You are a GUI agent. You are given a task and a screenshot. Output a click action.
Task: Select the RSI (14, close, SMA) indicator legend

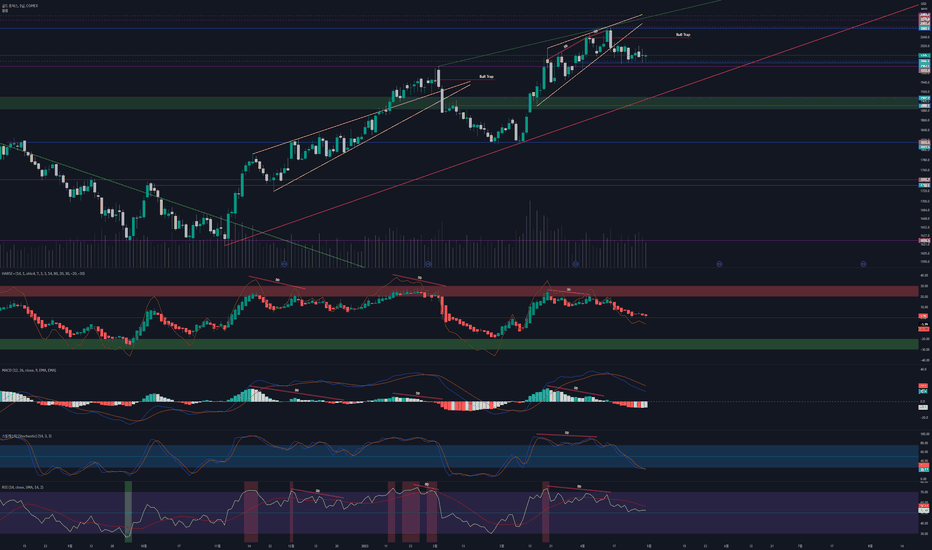point(23,487)
